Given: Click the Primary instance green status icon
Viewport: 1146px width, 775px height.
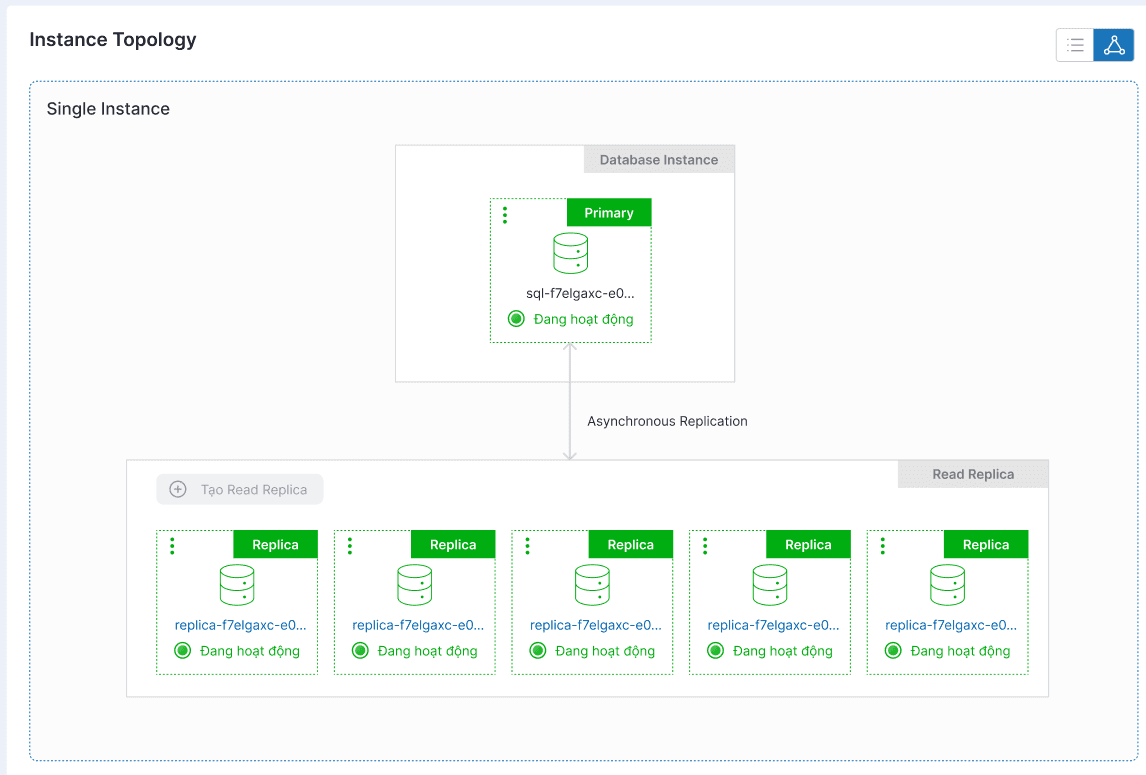Looking at the screenshot, I should 516,319.
